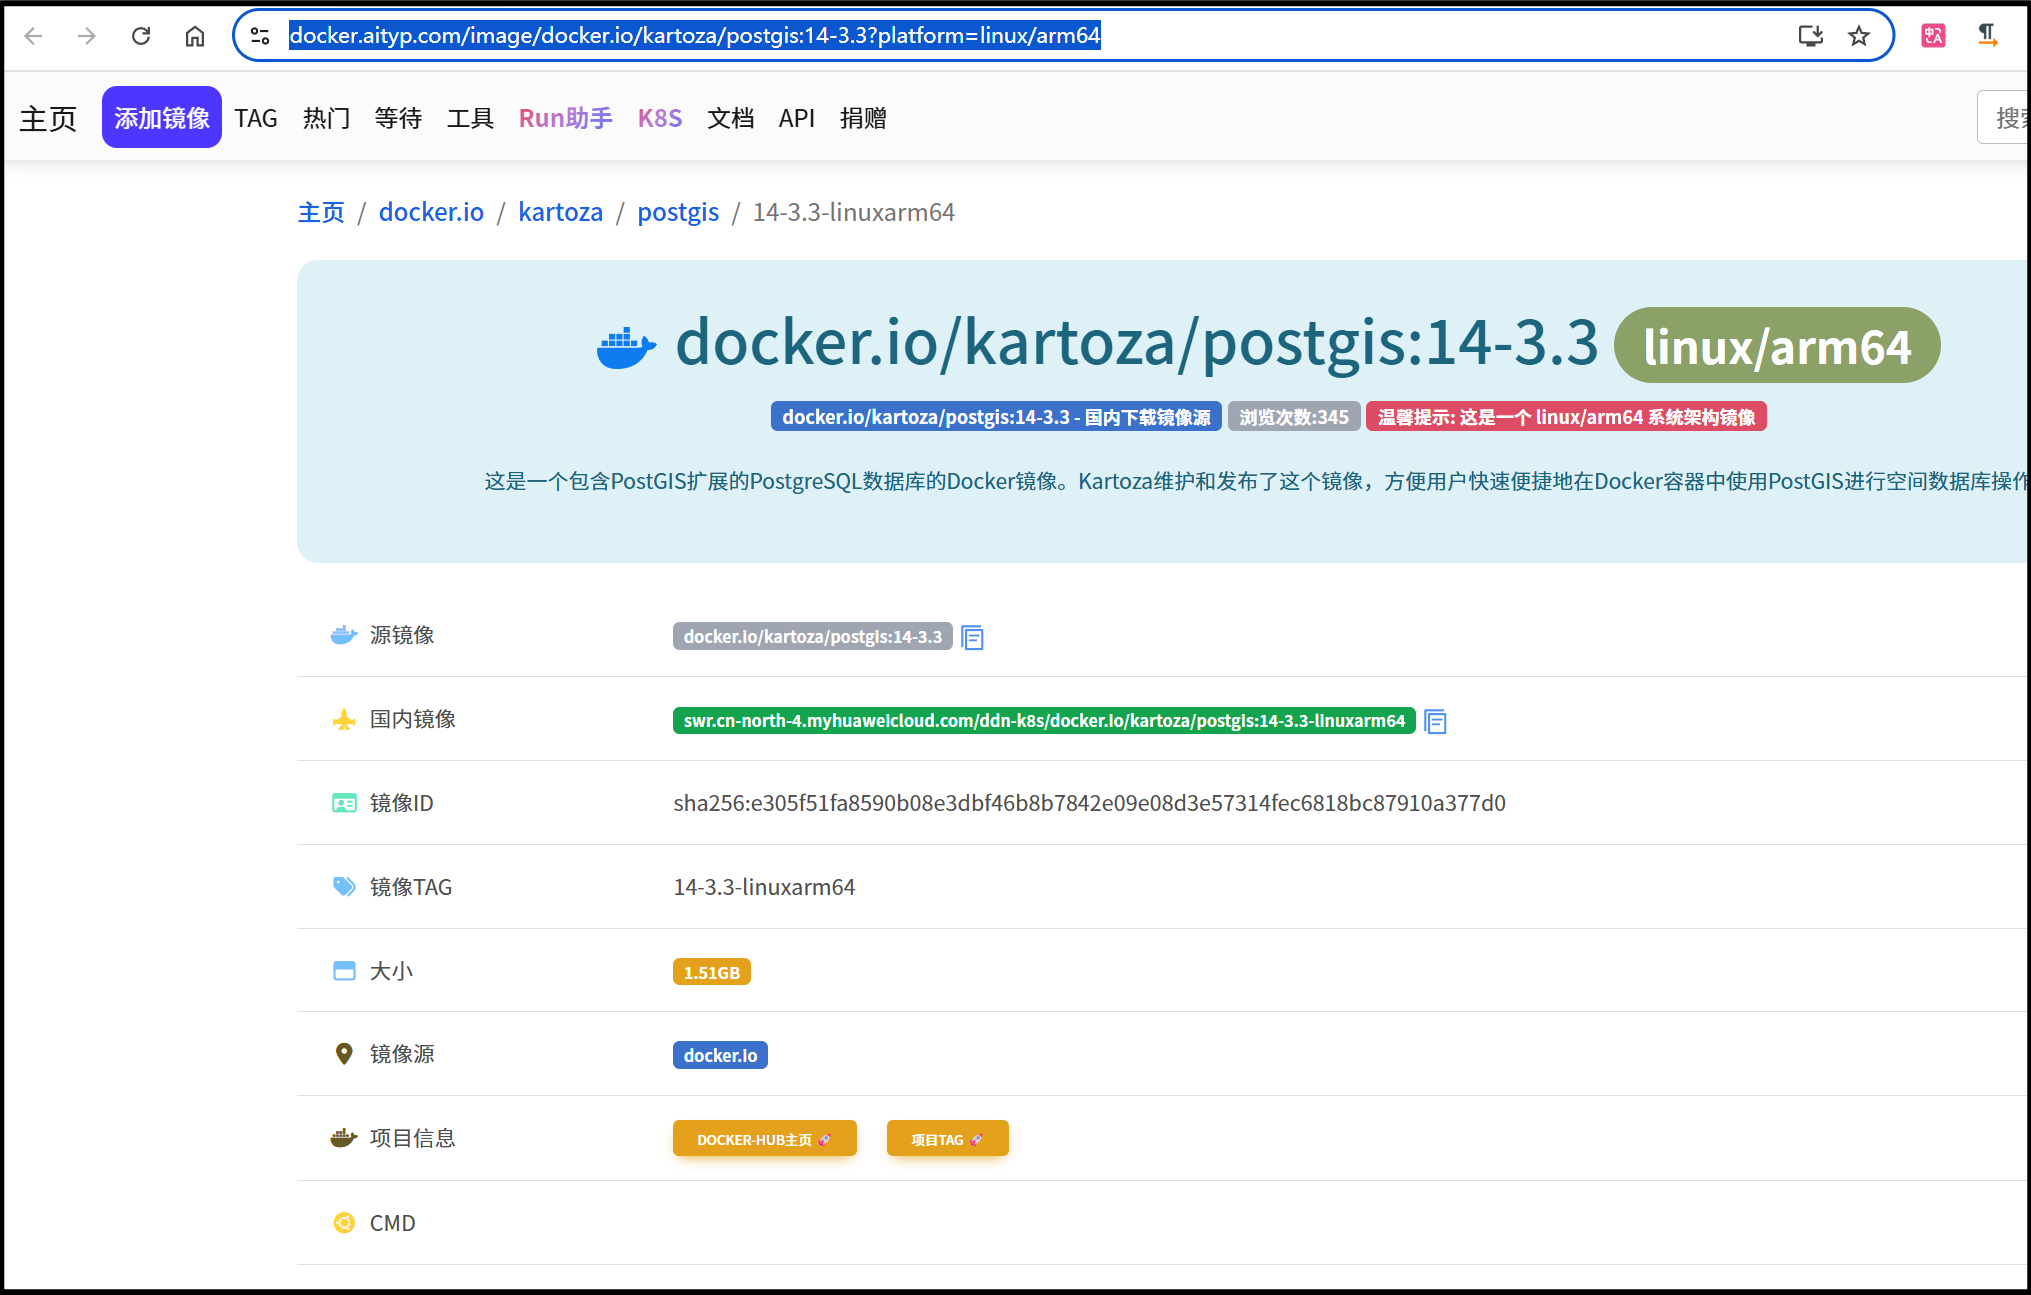Bookmark this page with the star icon
Image resolution: width=2031 pixels, height=1295 pixels.
[x=1859, y=36]
